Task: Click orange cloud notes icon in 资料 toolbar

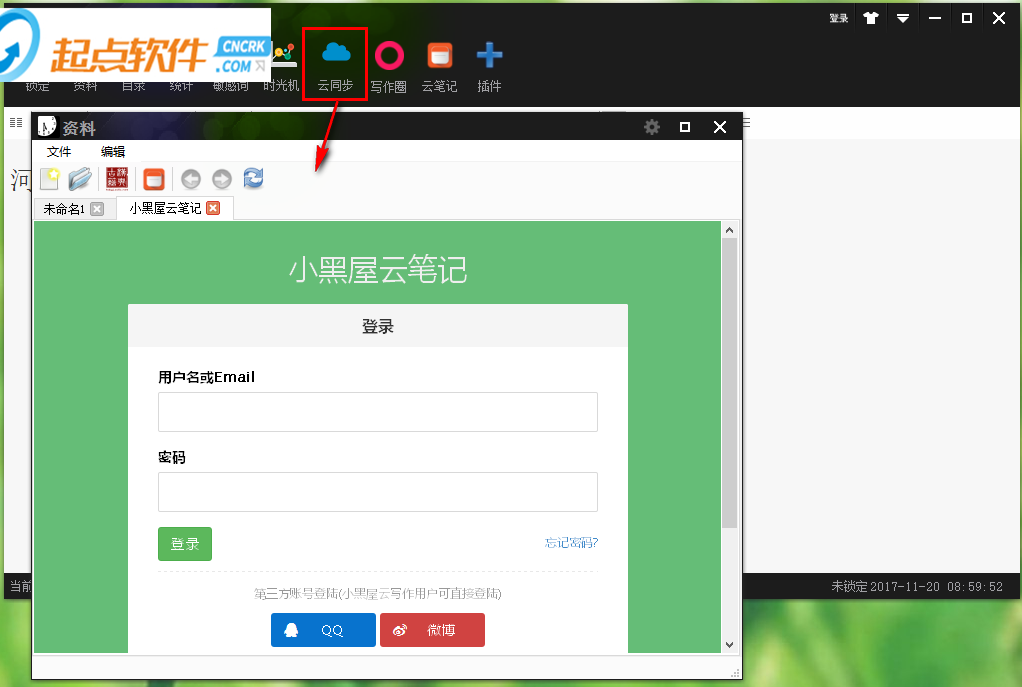Action: click(x=154, y=179)
